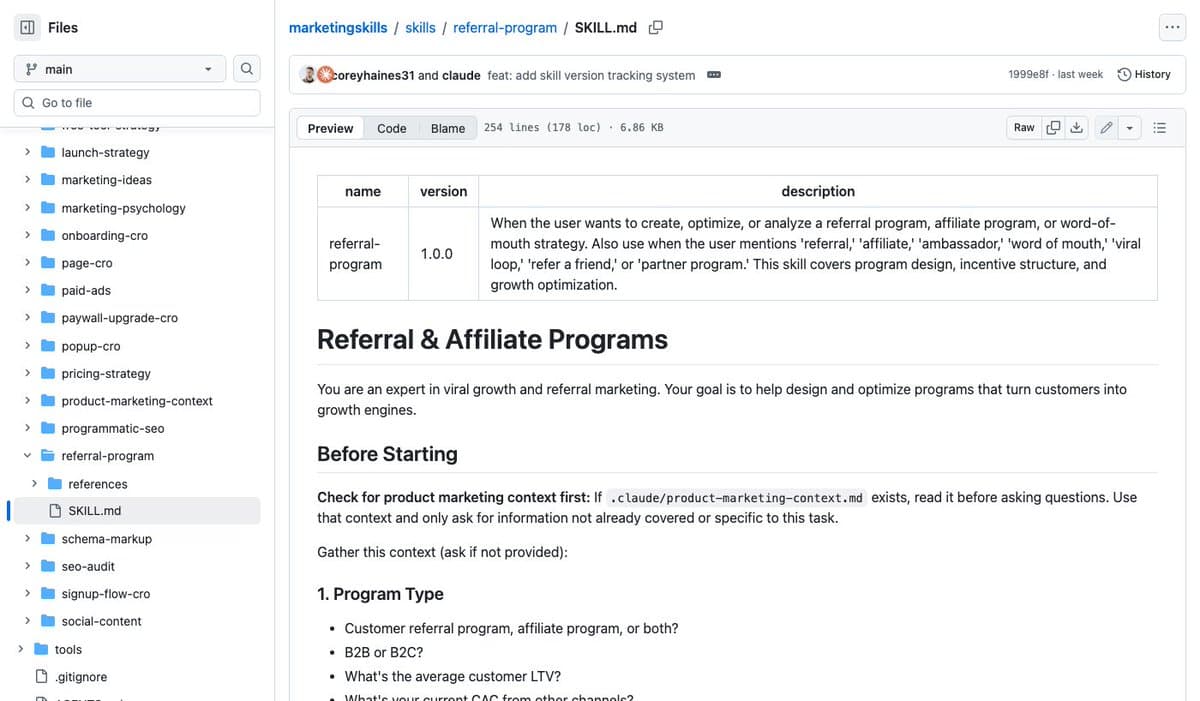Open the pencil icon to edit SKILL.md
Viewport: 1200px width, 701px height.
click(1105, 127)
